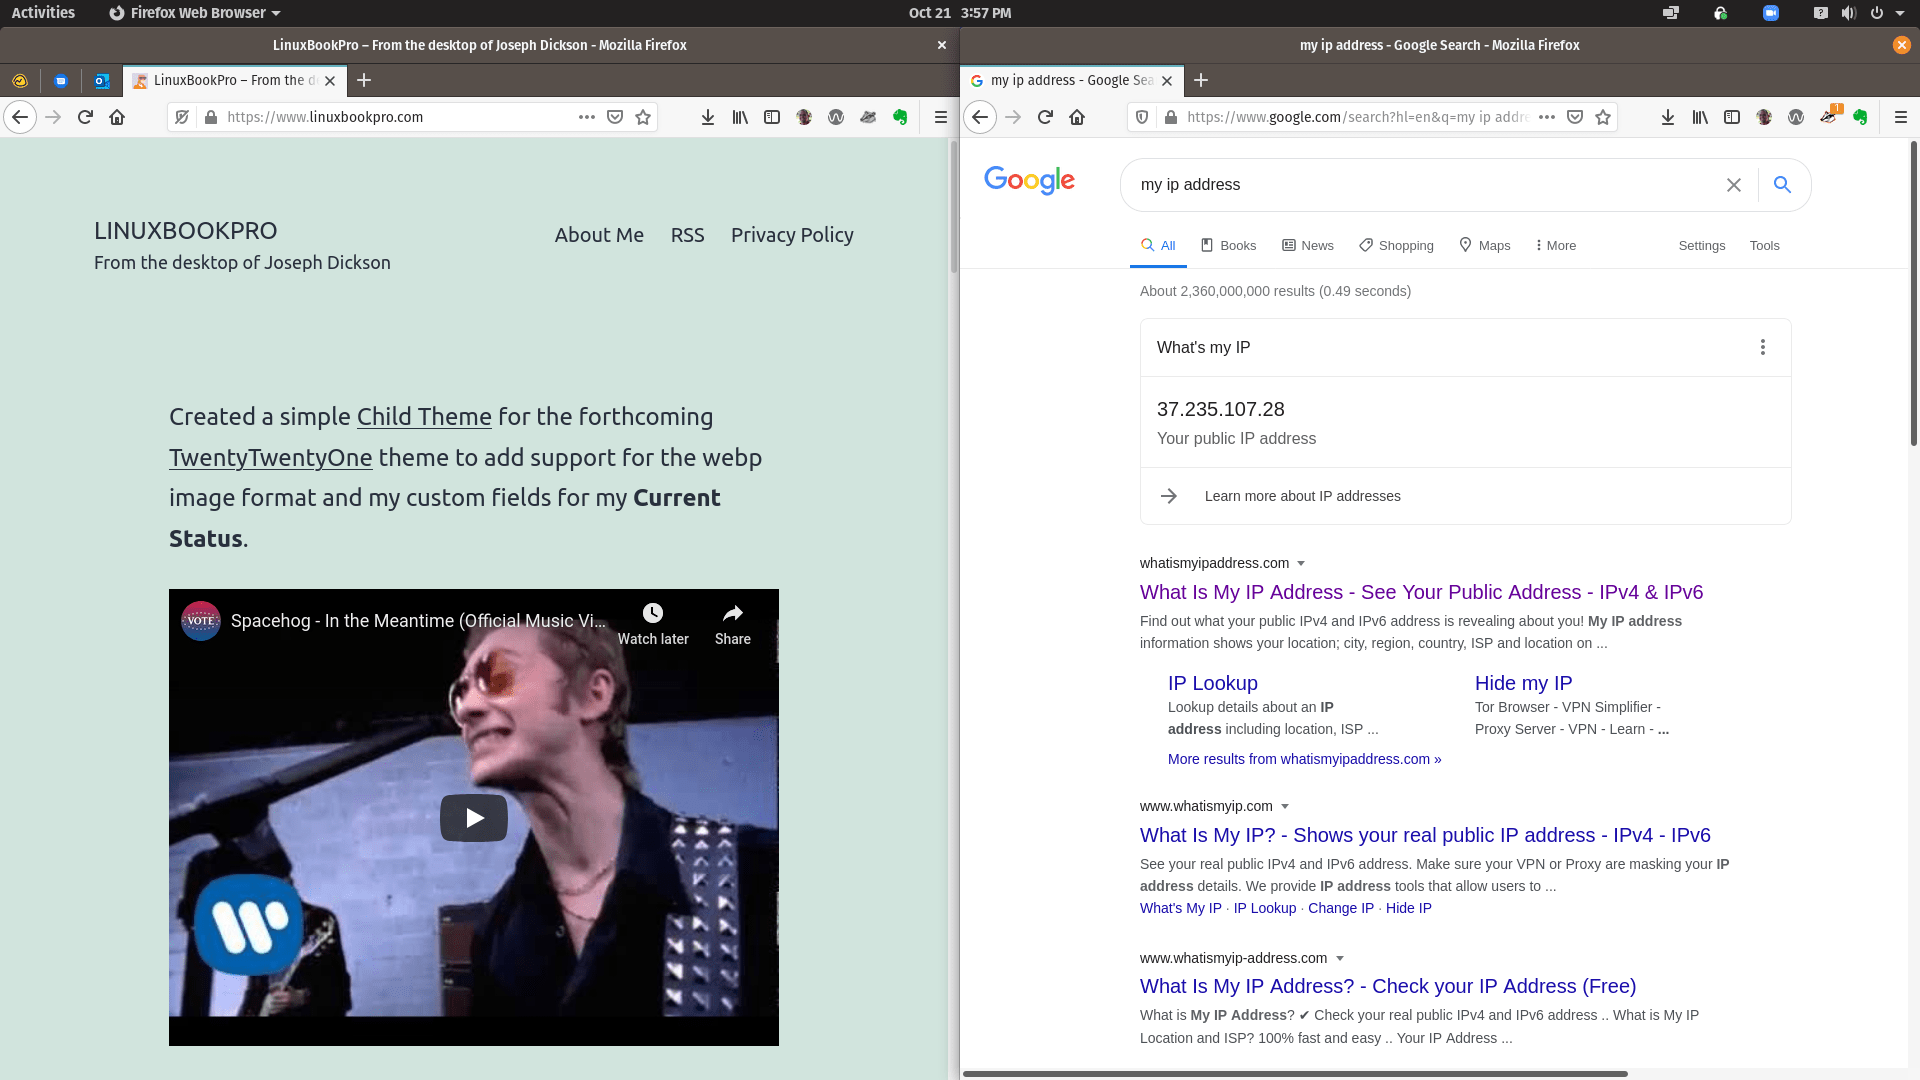Open Activities overview

point(43,13)
